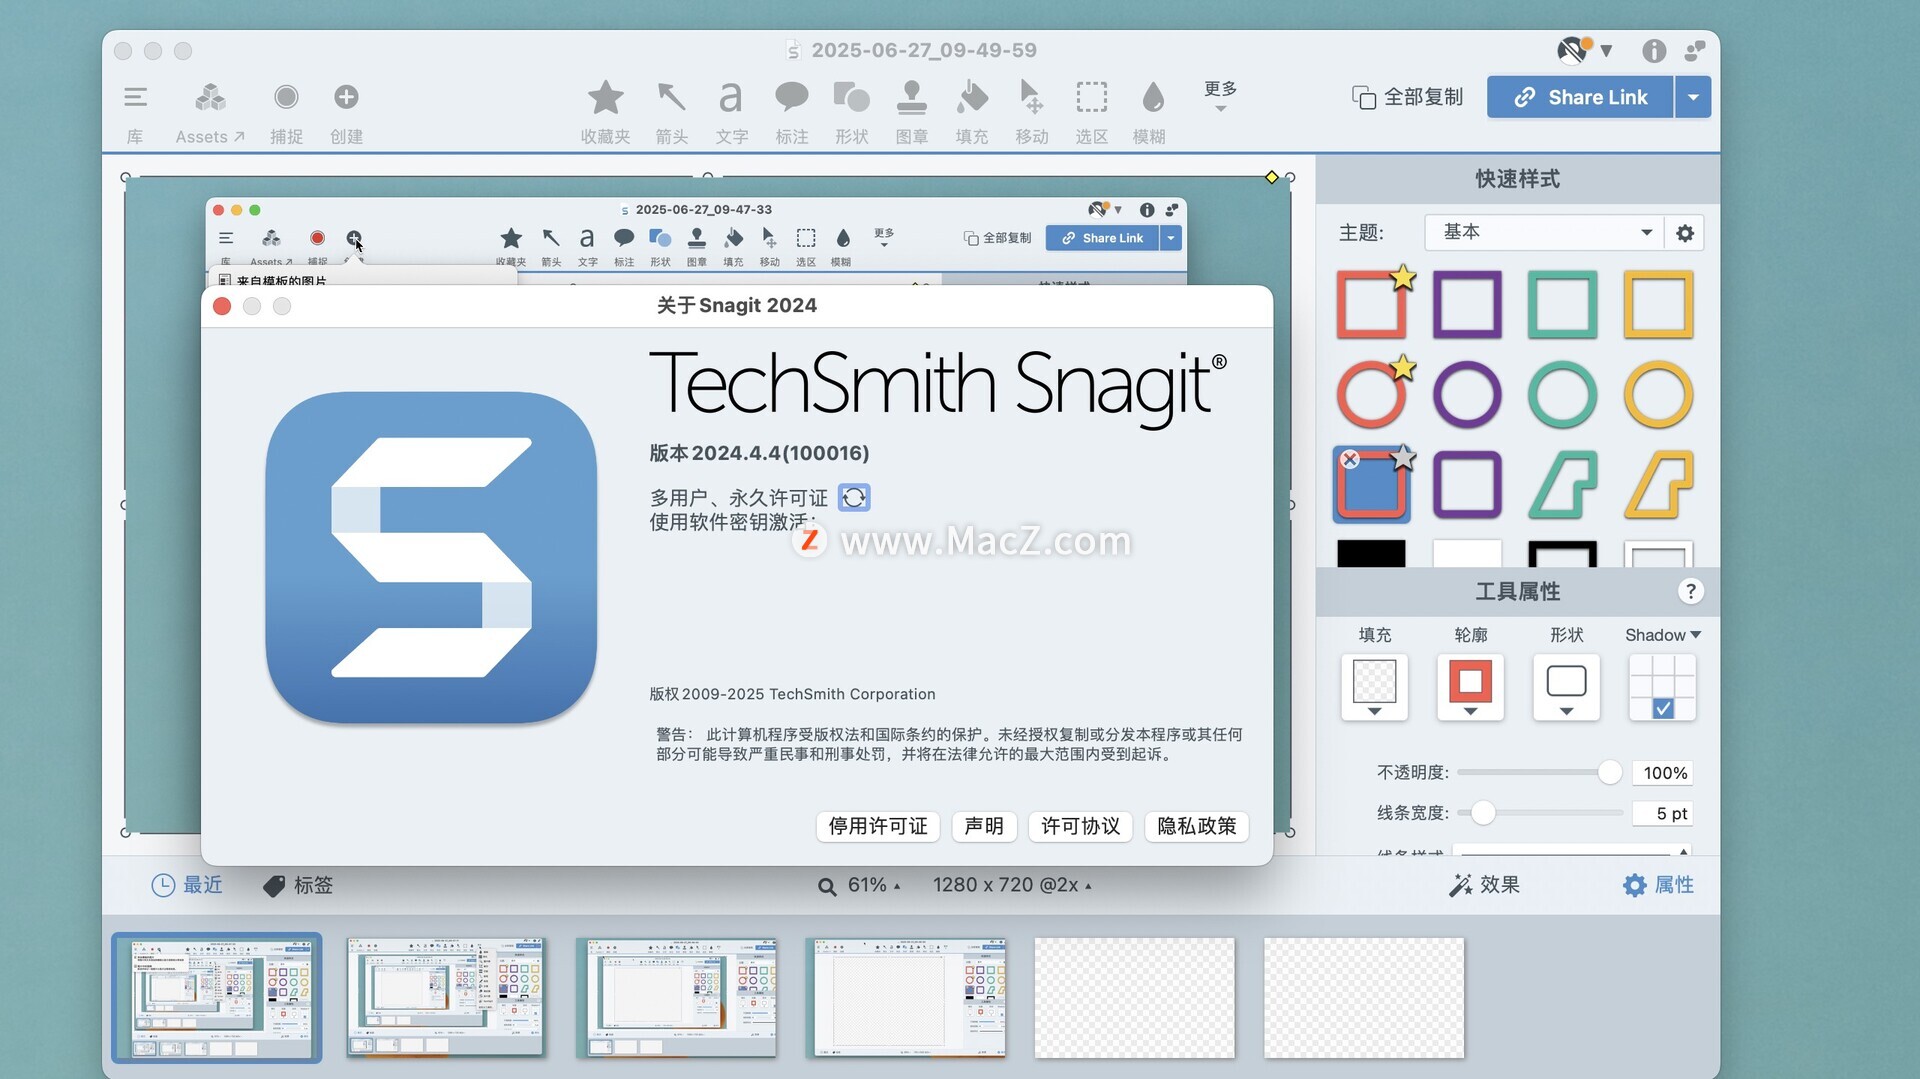Select the Move (移动) tool
This screenshot has height=1079, width=1920.
(x=1031, y=98)
